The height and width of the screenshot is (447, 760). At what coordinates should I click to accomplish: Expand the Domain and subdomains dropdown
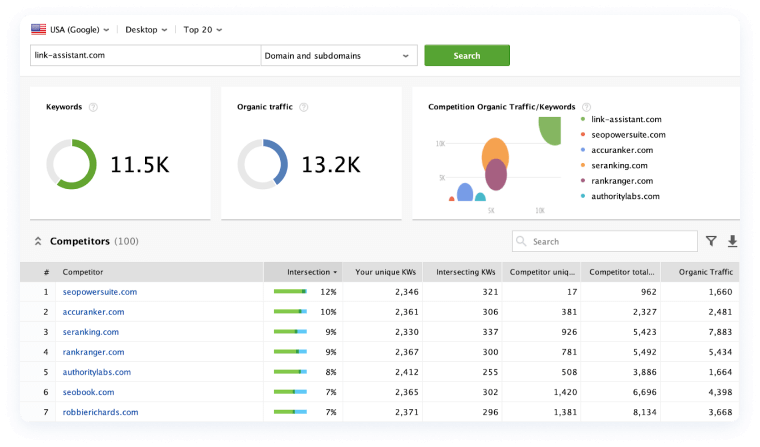pos(337,56)
